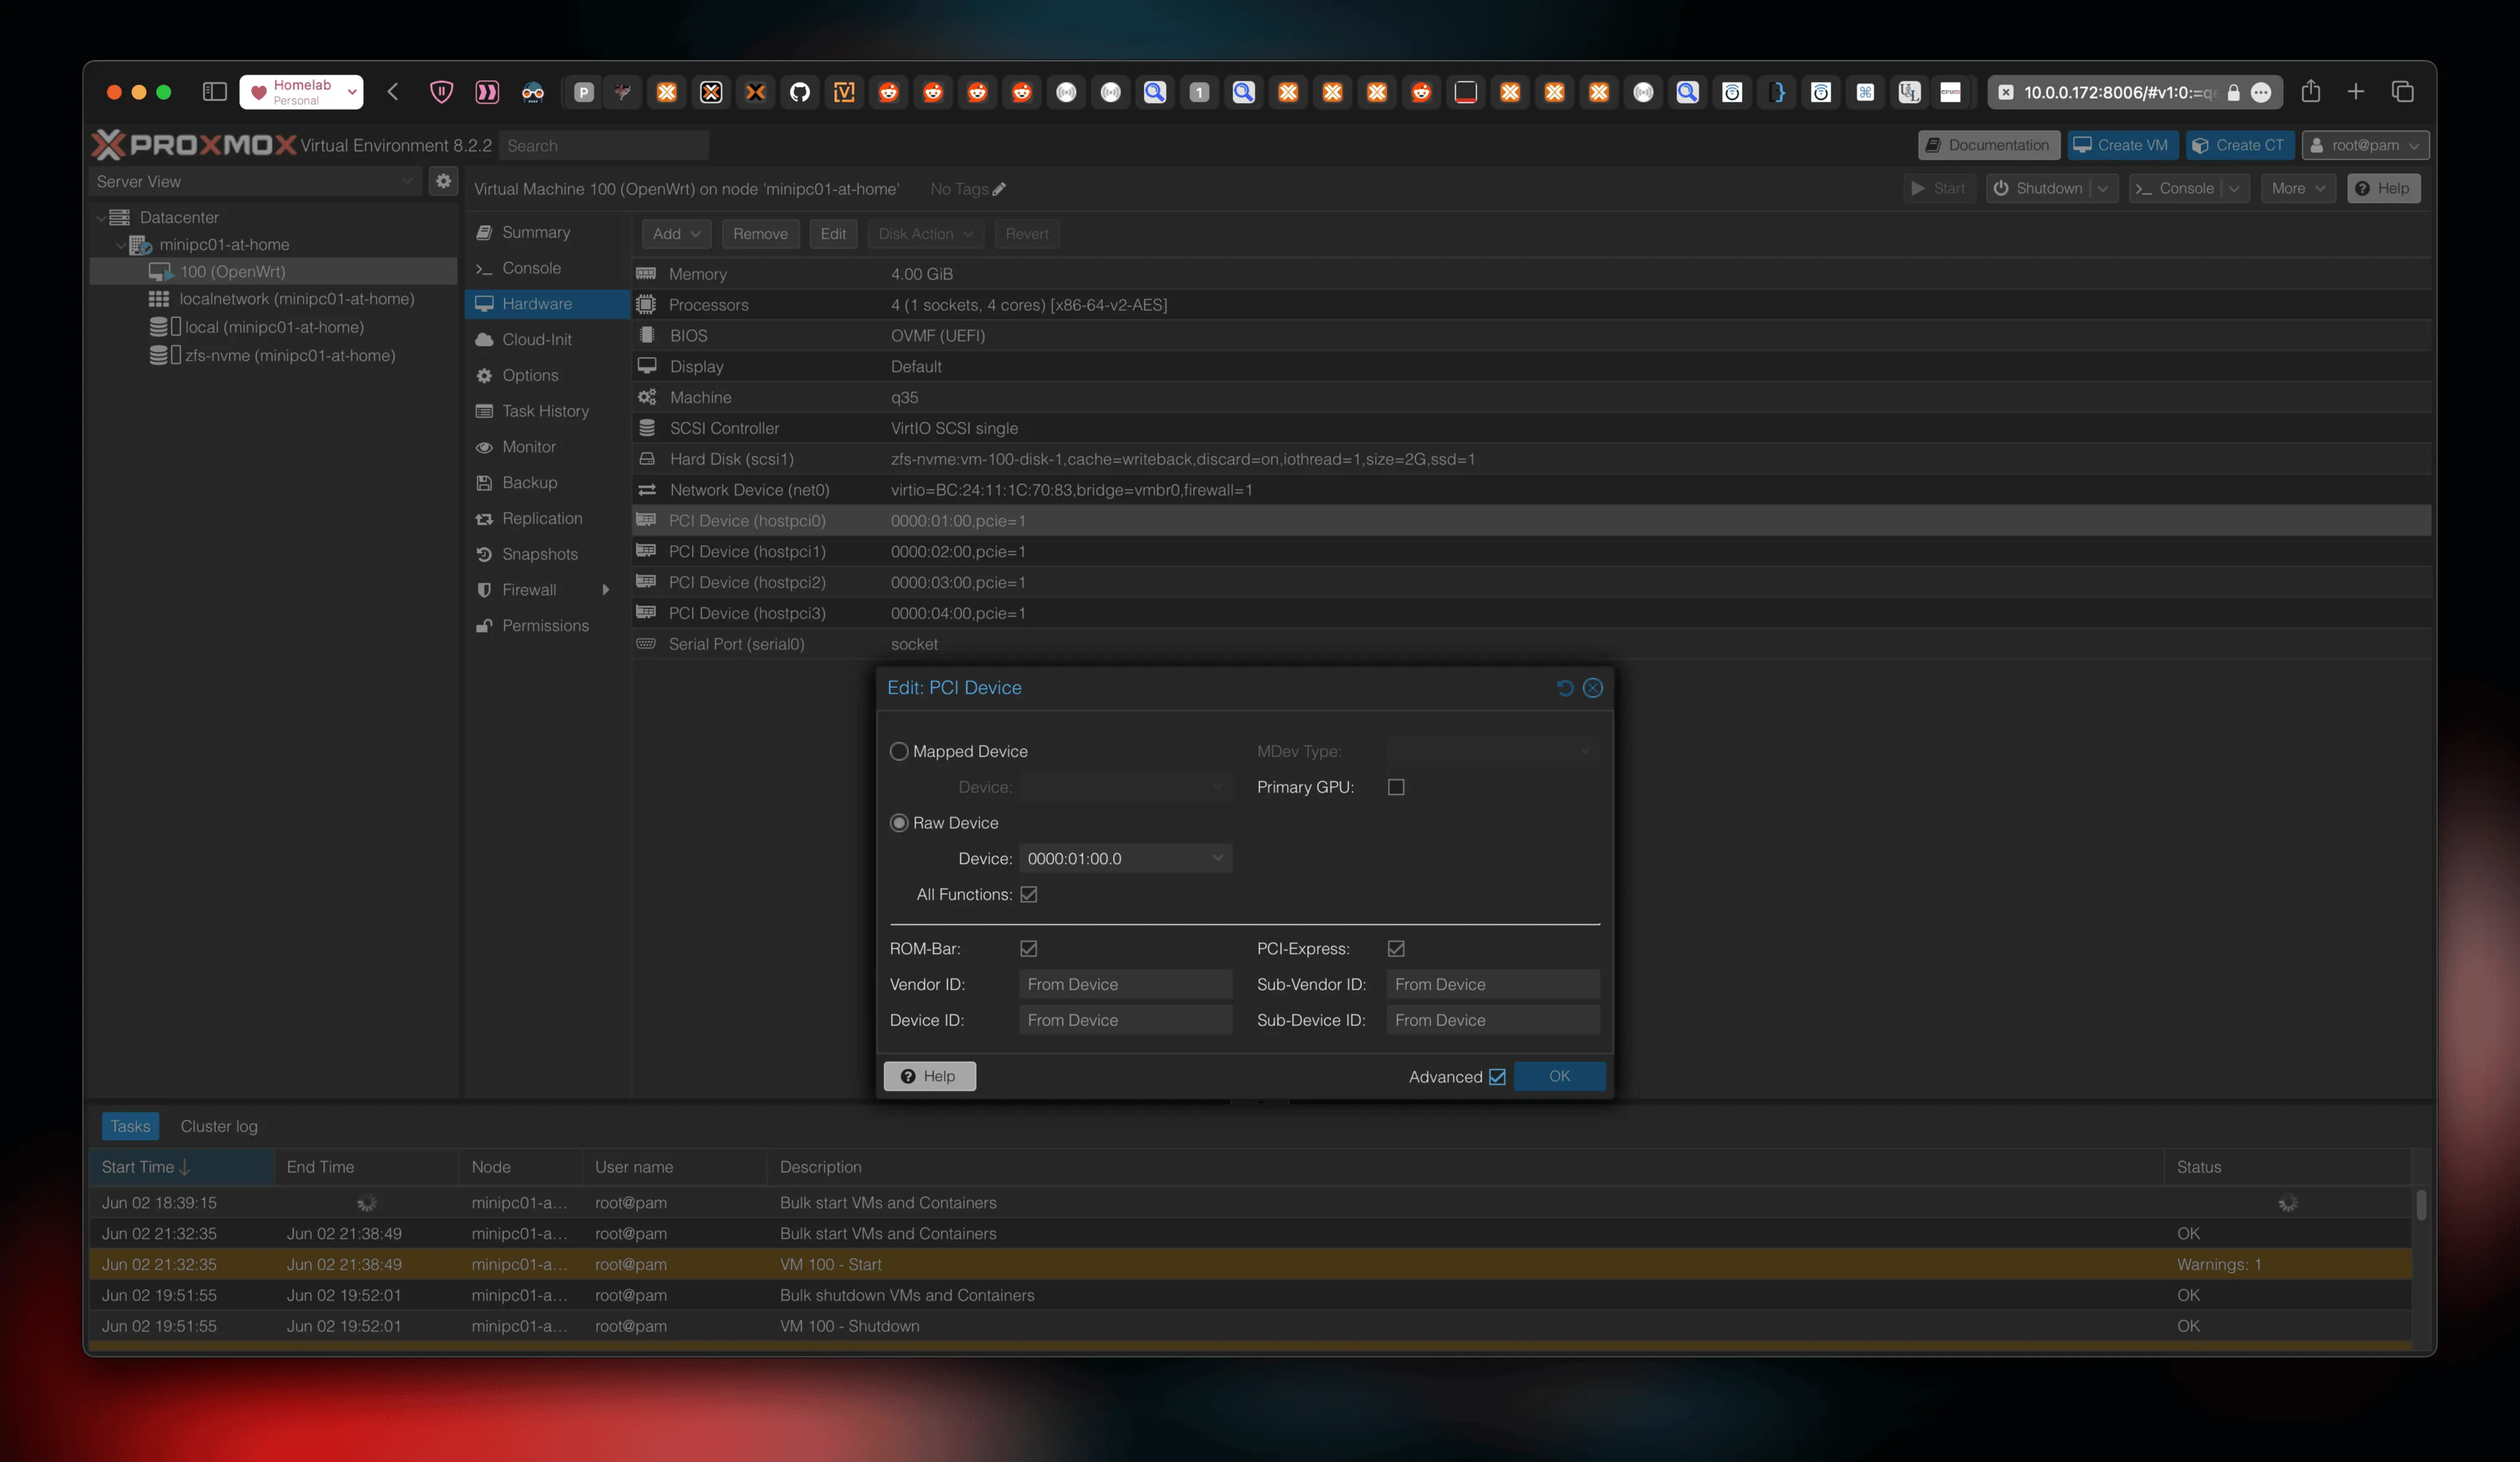Switch to the Cluster log tab
2520x1462 pixels.
point(219,1126)
